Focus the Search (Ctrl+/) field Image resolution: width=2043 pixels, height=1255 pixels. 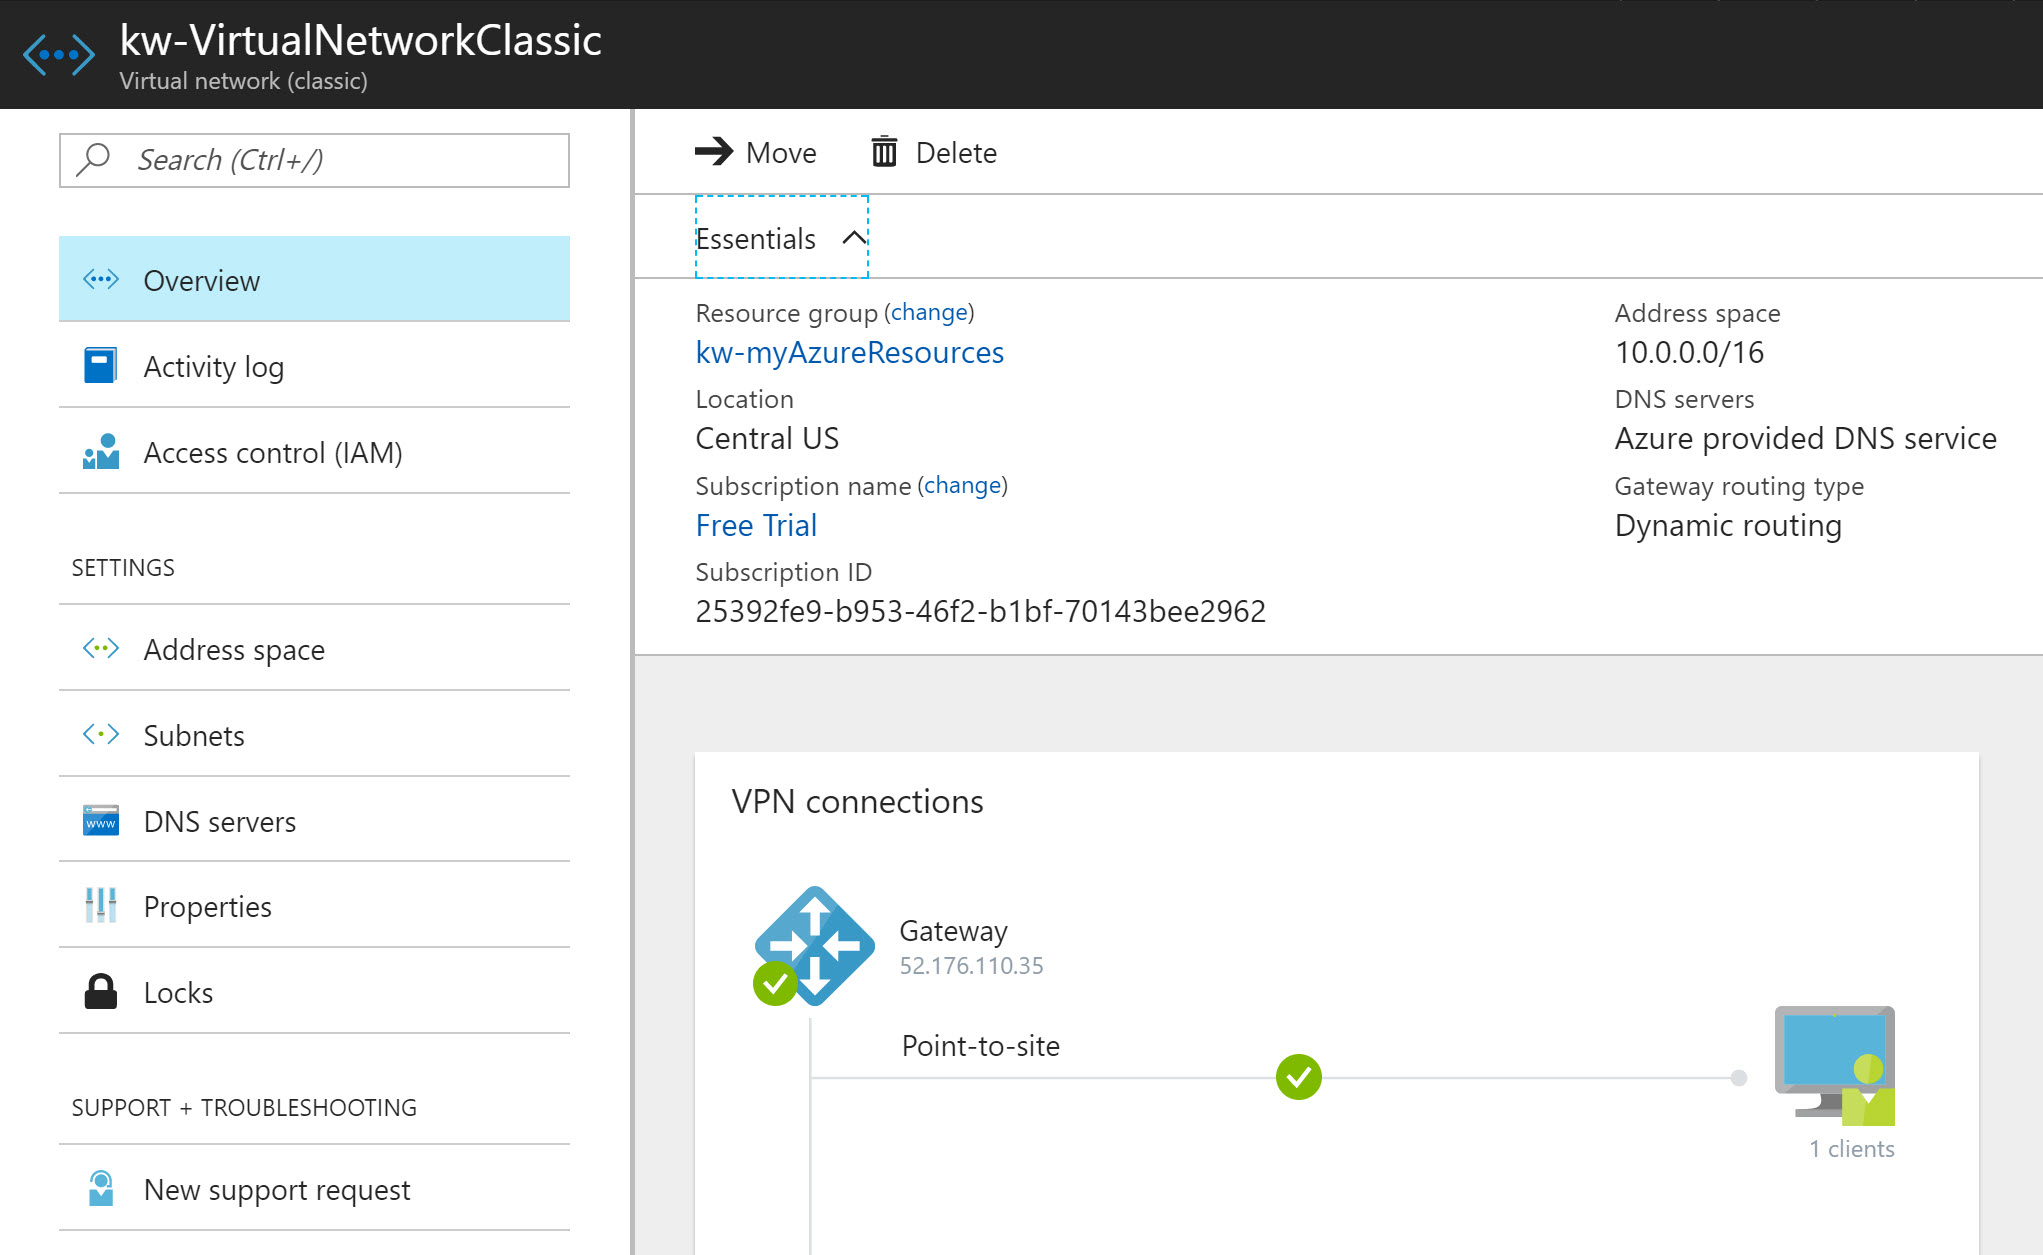pos(314,160)
